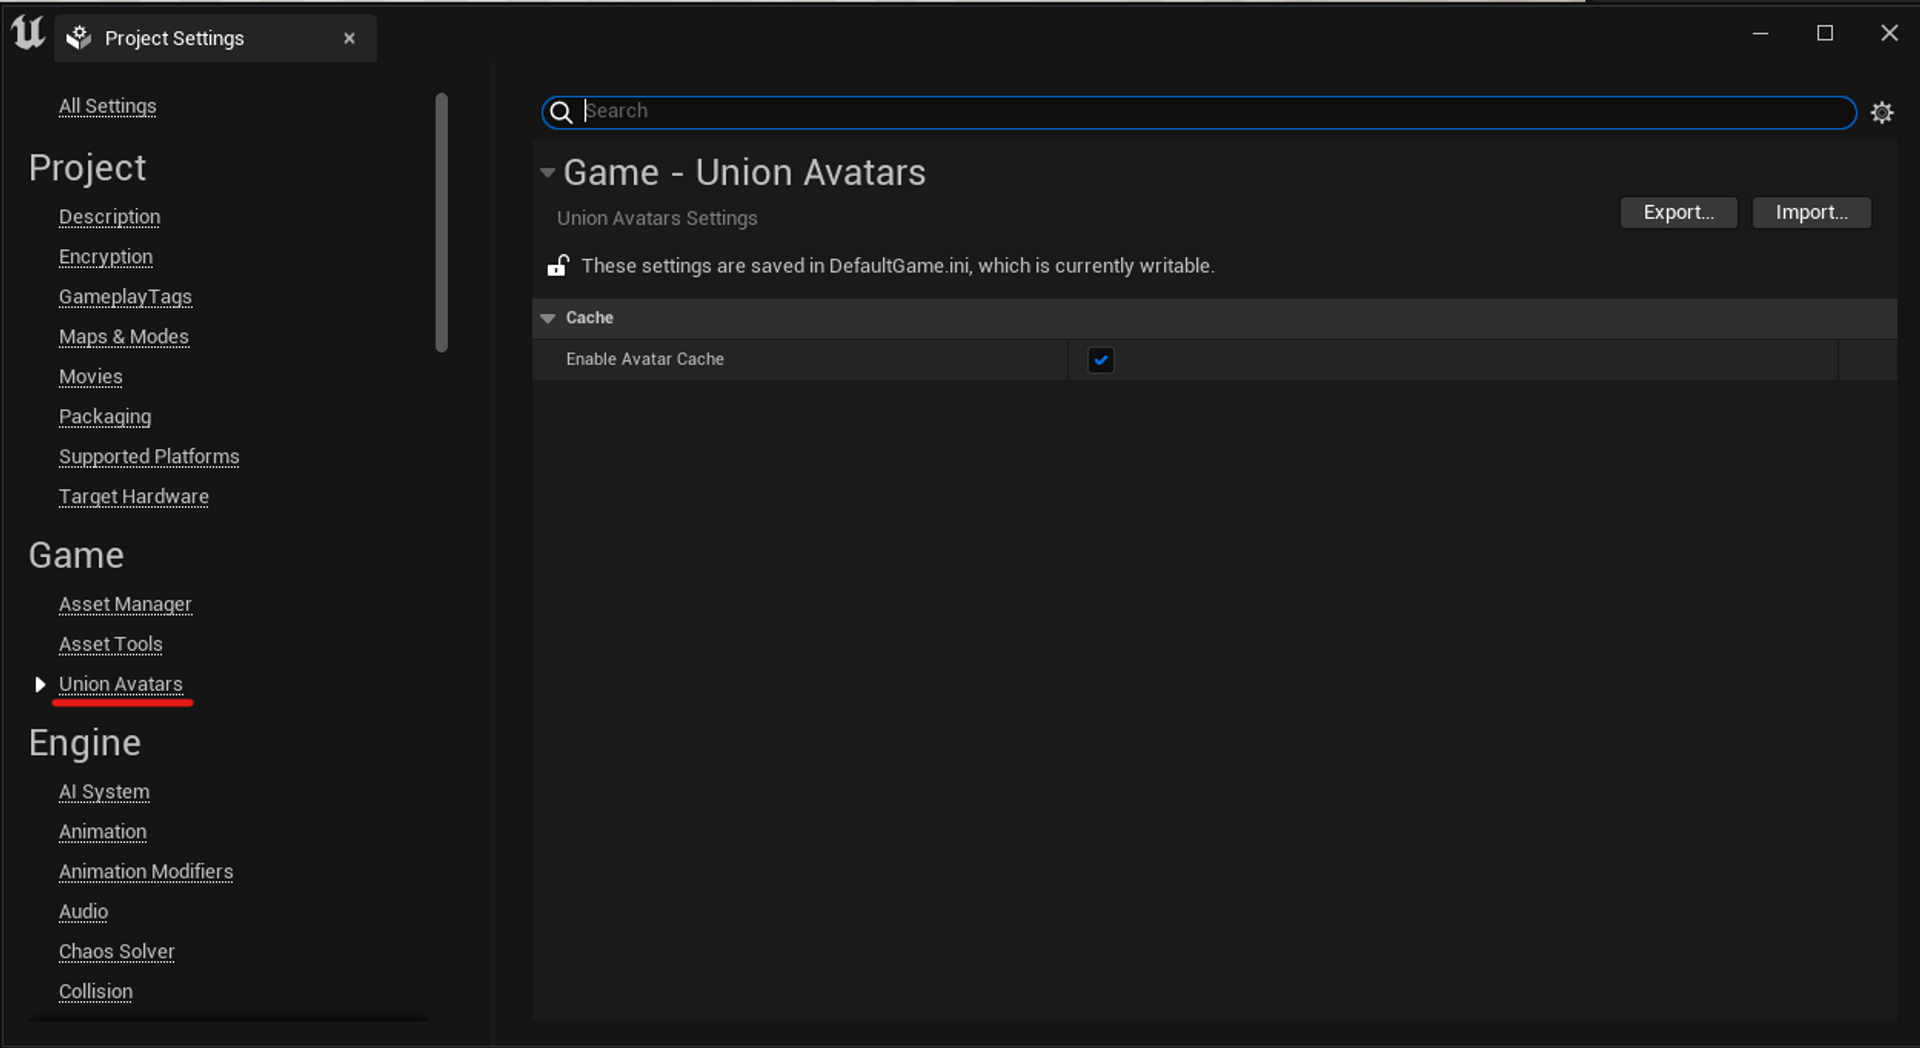Select the Project Settings tab
Image resolution: width=1920 pixels, height=1048 pixels.
click(x=215, y=38)
